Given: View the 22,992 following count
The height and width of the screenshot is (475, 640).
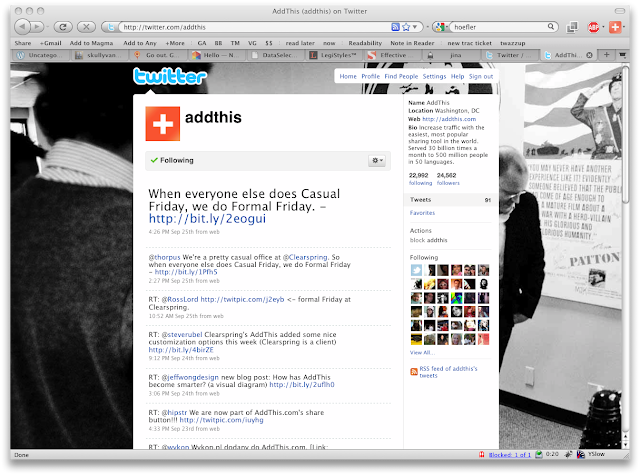Looking at the screenshot, I should (420, 179).
